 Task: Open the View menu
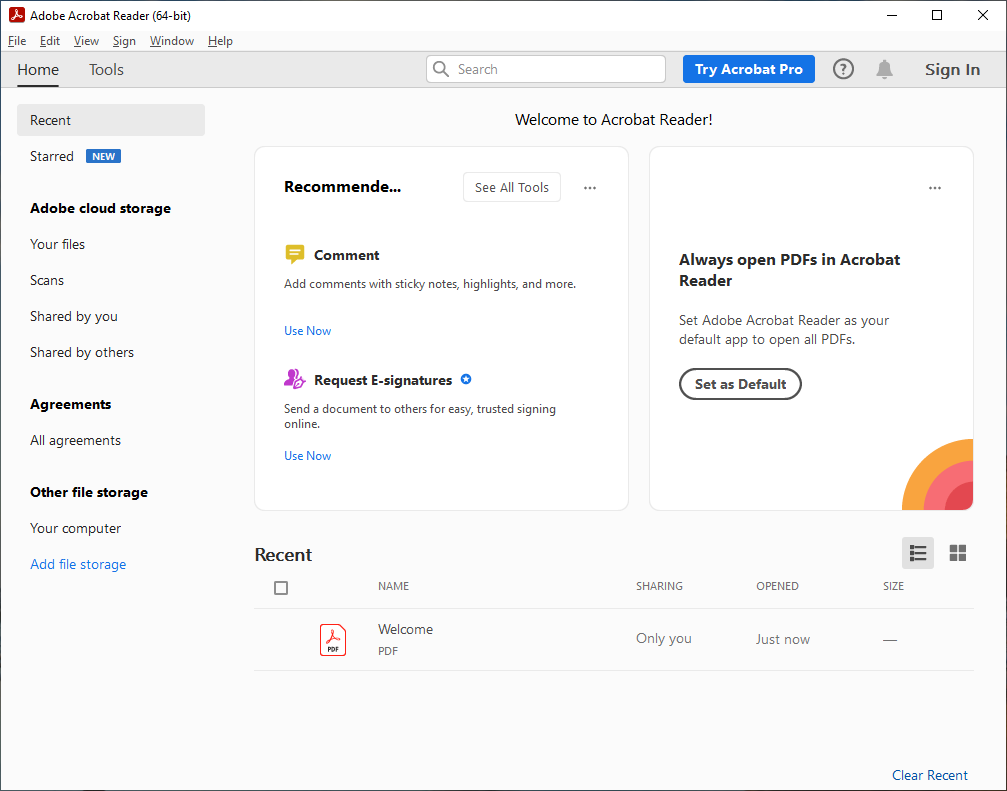[86, 41]
